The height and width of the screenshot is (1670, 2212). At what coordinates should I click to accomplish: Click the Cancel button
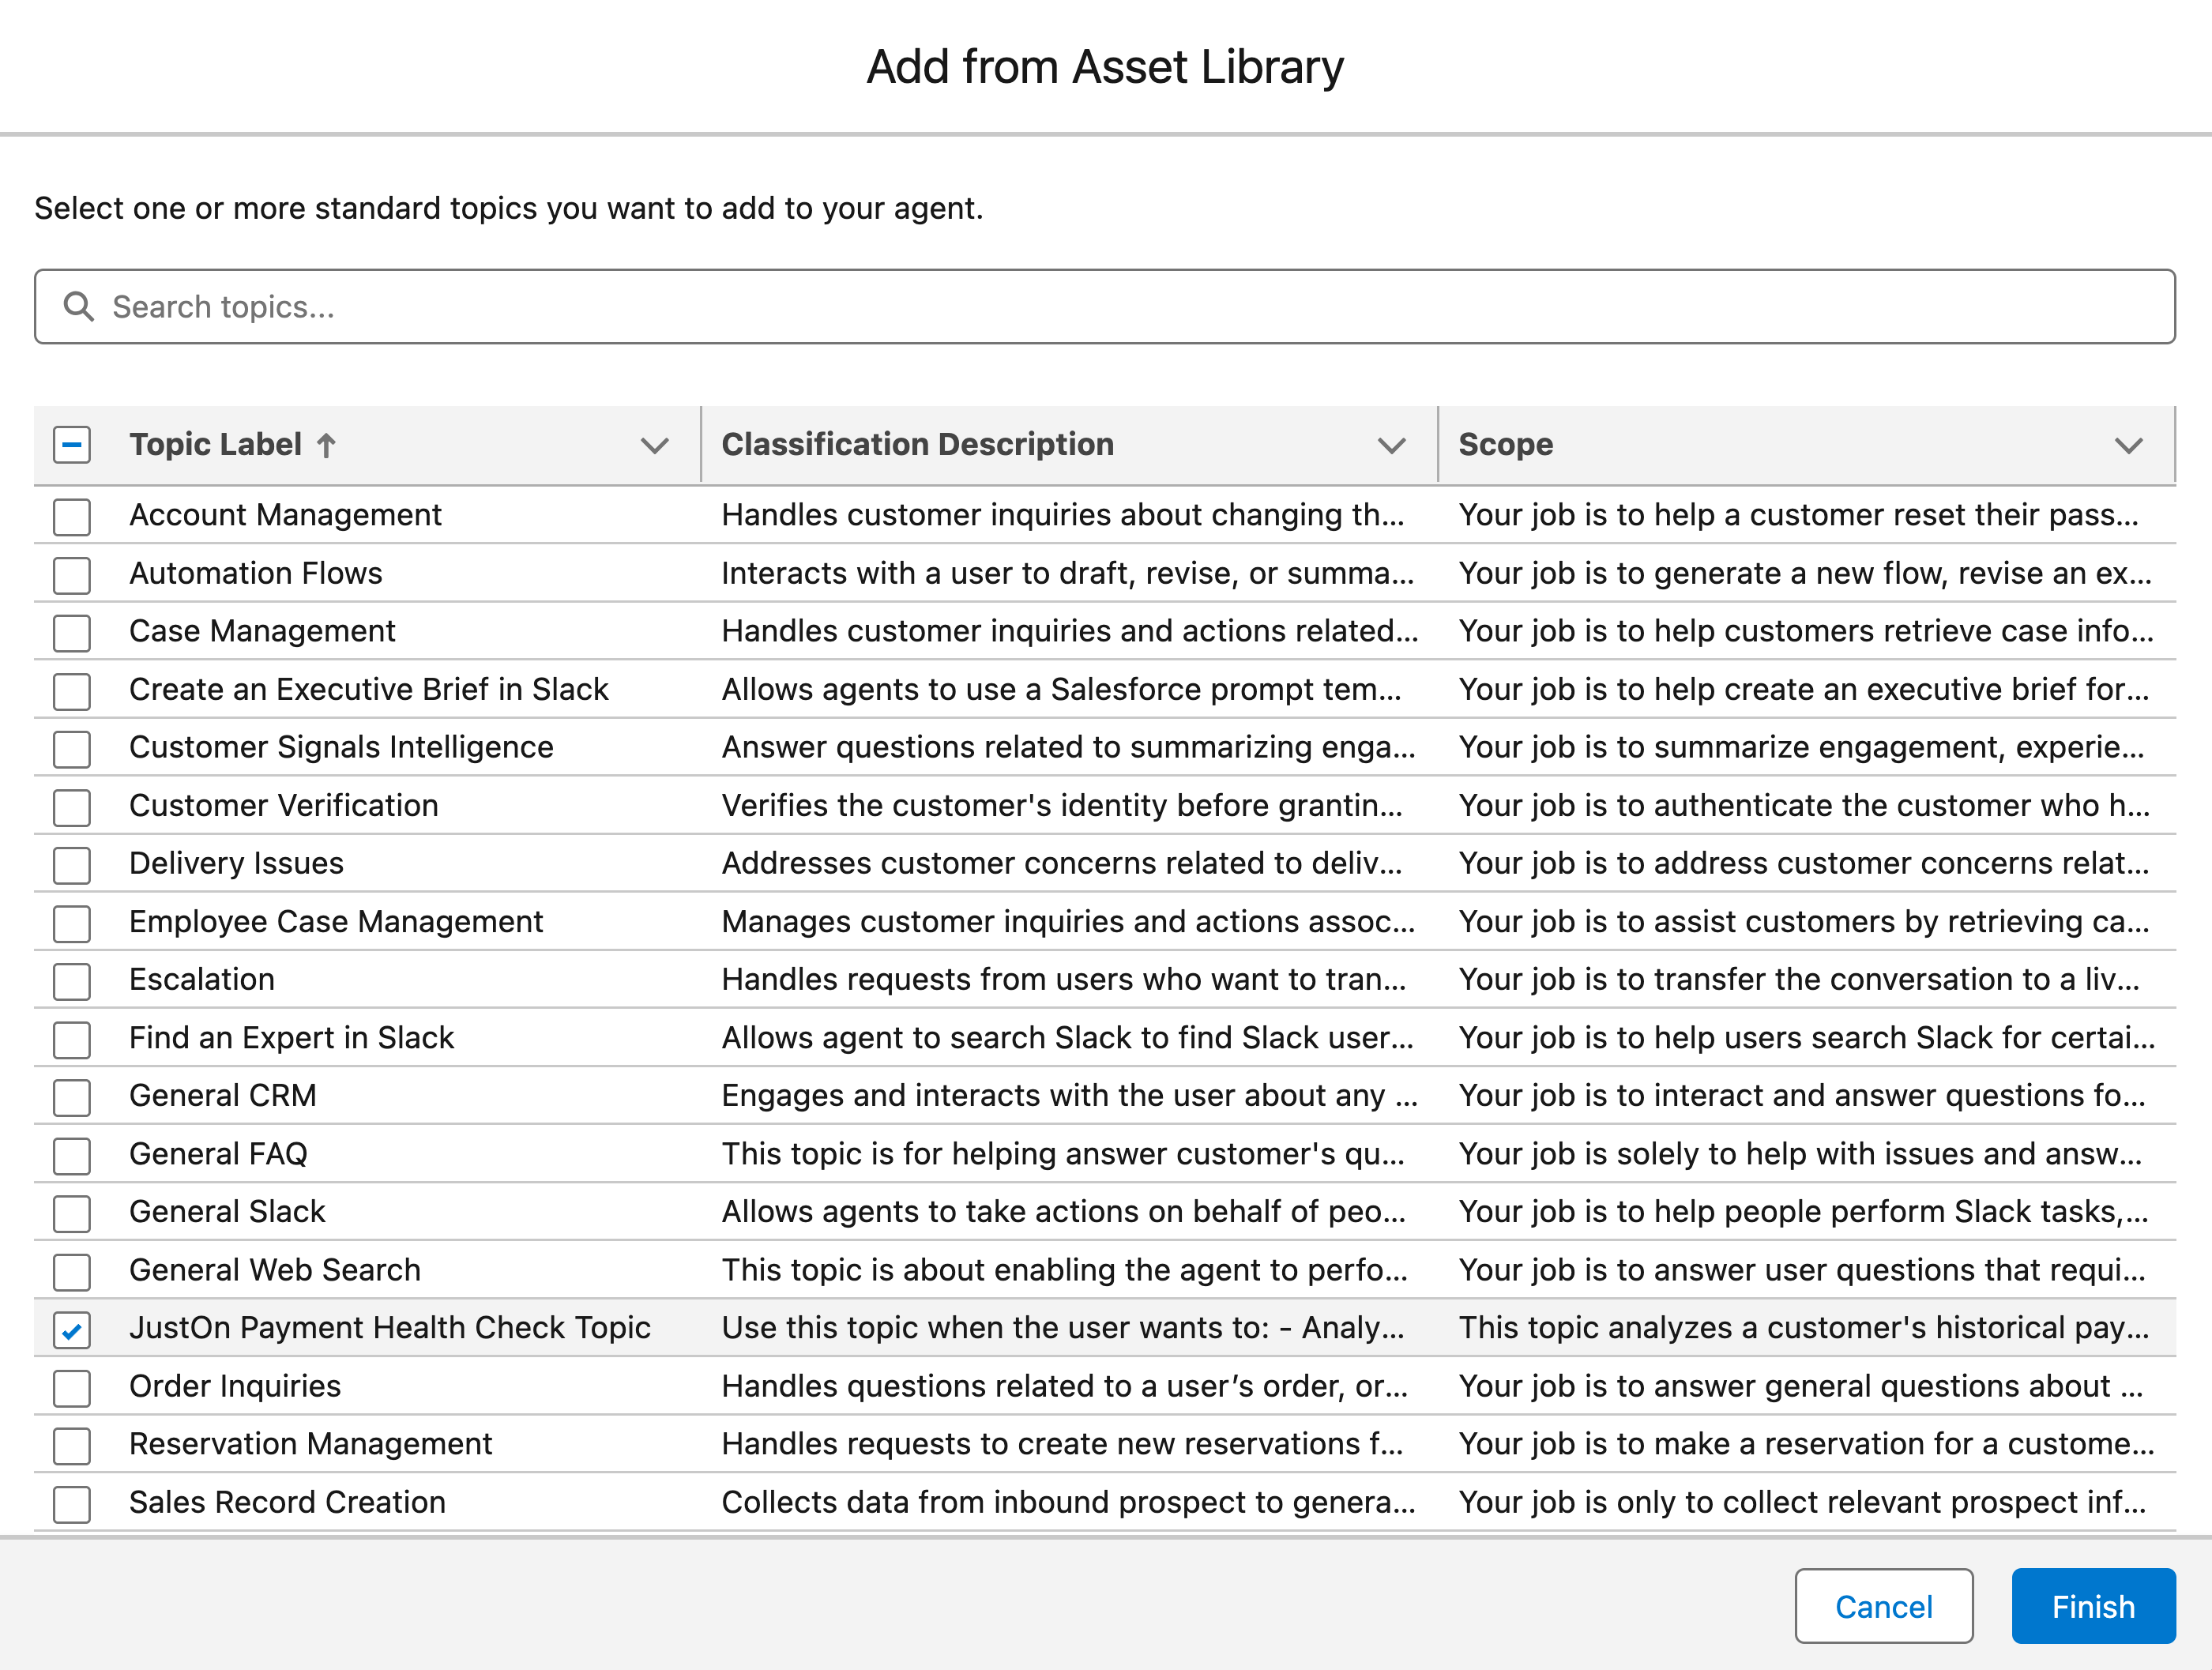[x=1884, y=1606]
